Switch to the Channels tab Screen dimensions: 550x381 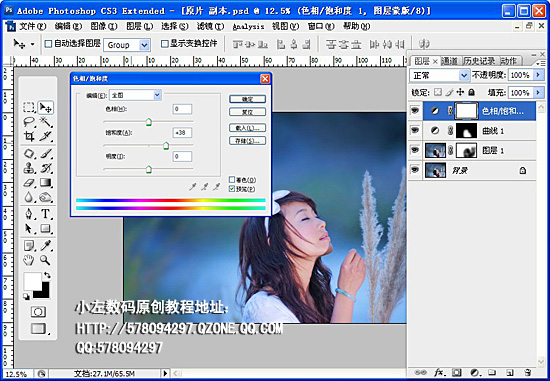pos(450,61)
